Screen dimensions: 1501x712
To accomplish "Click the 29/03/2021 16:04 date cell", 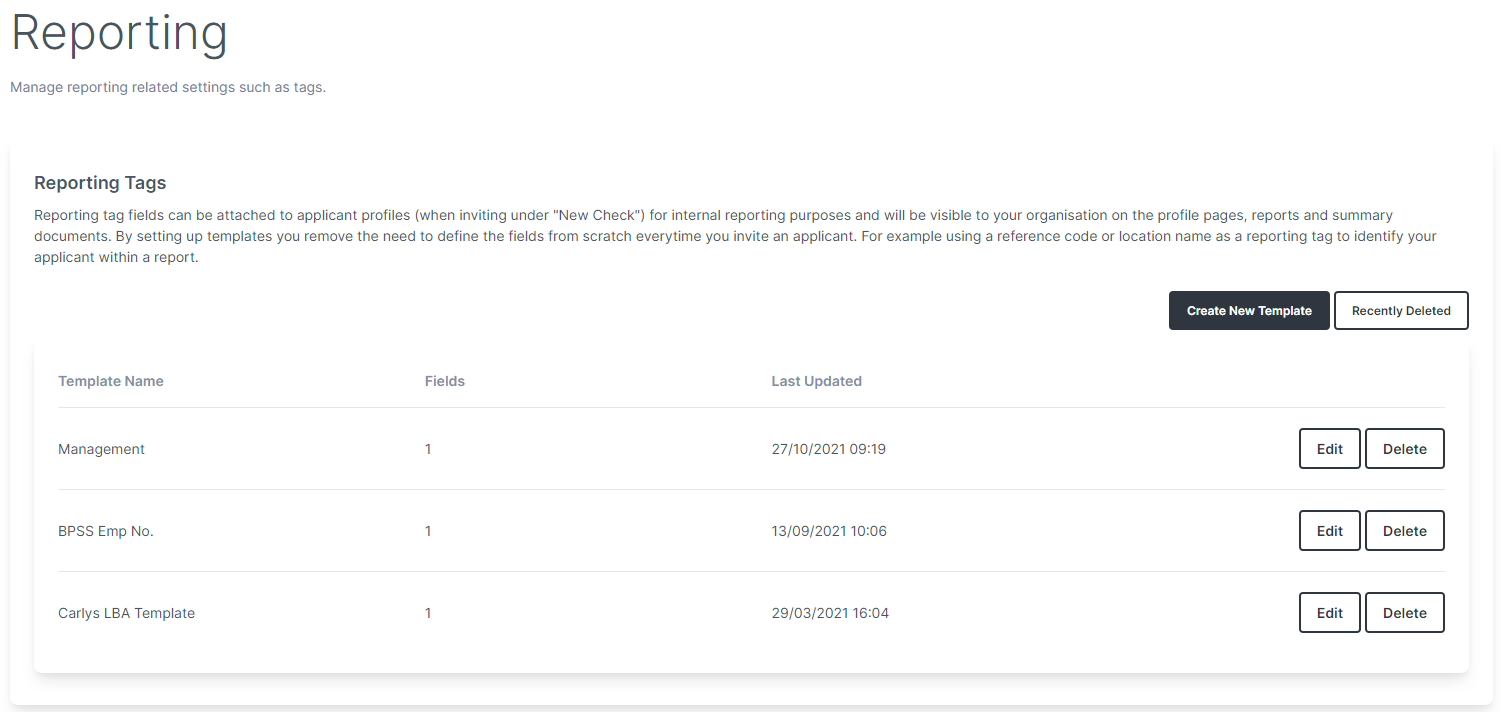I will coord(830,613).
